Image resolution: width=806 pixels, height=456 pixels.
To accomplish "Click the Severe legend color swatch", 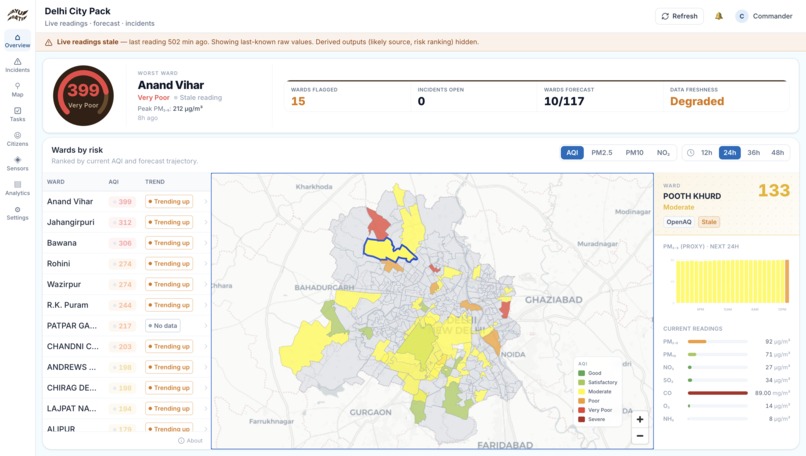I will [581, 419].
